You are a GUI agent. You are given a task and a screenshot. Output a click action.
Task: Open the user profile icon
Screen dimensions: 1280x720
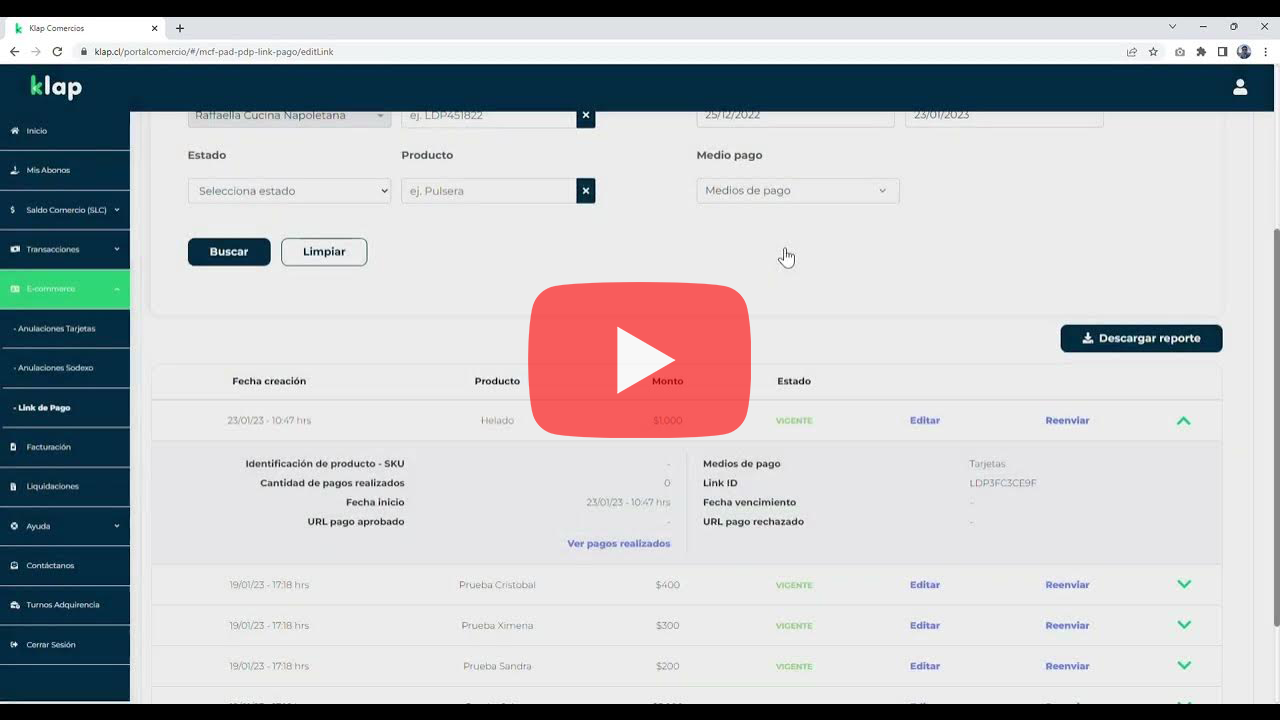(x=1240, y=87)
